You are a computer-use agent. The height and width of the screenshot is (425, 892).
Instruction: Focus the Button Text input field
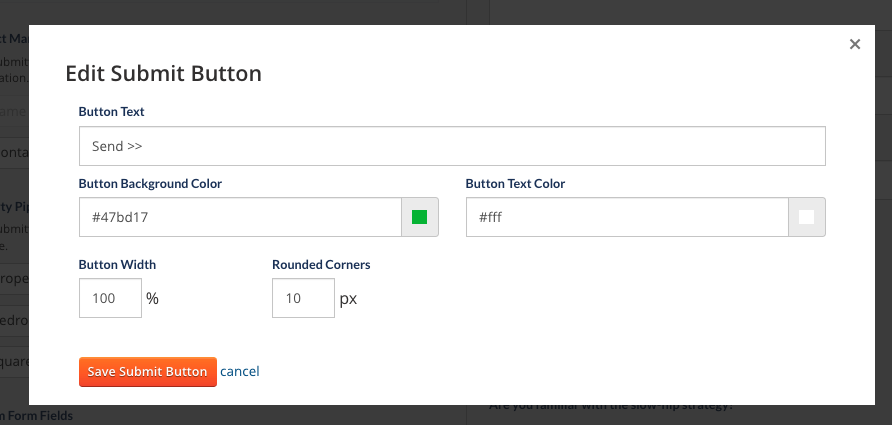[452, 146]
